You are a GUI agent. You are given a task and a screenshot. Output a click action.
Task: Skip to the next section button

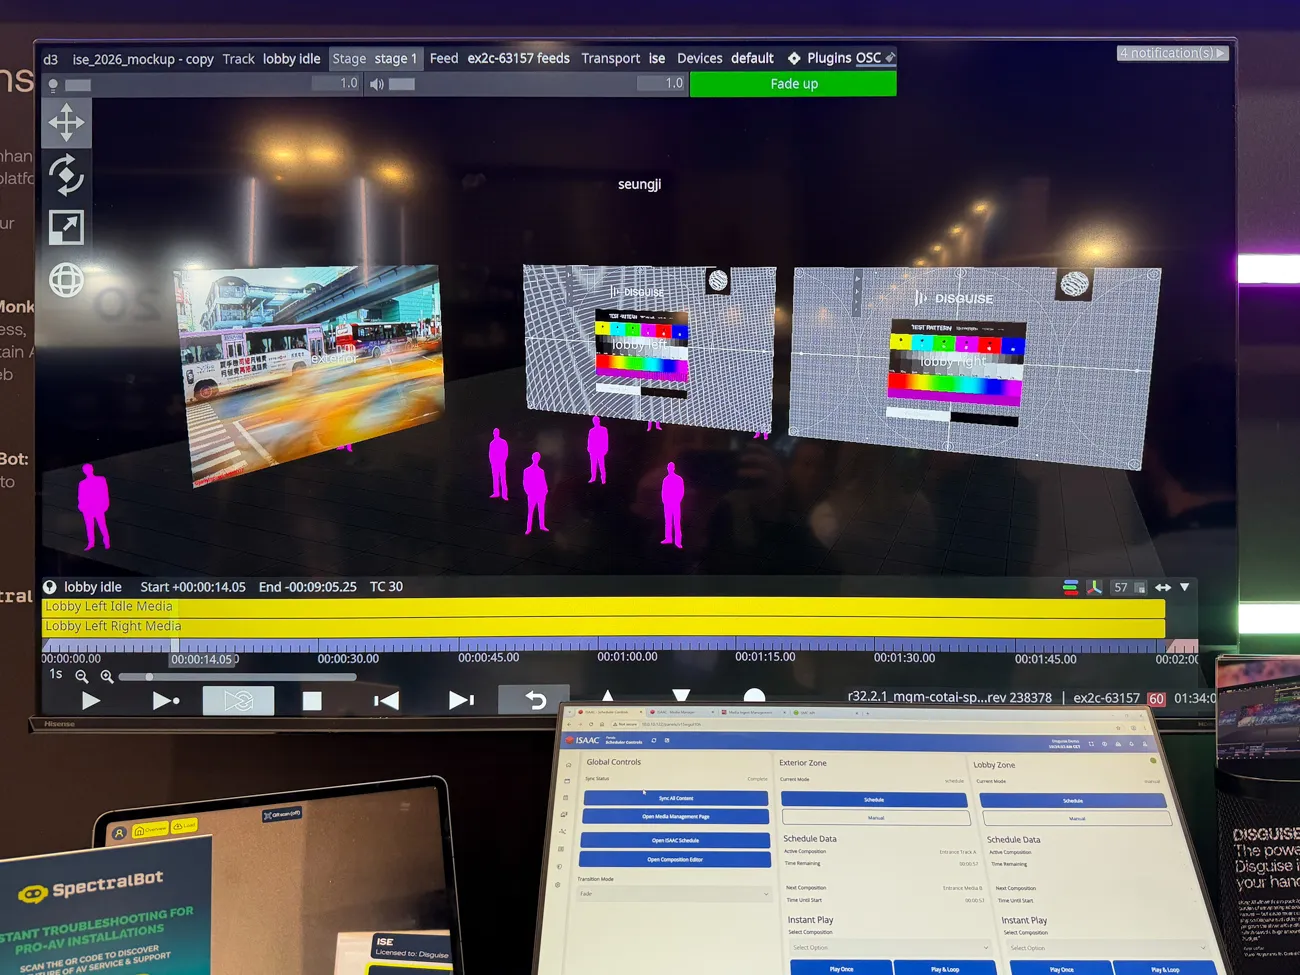460,701
